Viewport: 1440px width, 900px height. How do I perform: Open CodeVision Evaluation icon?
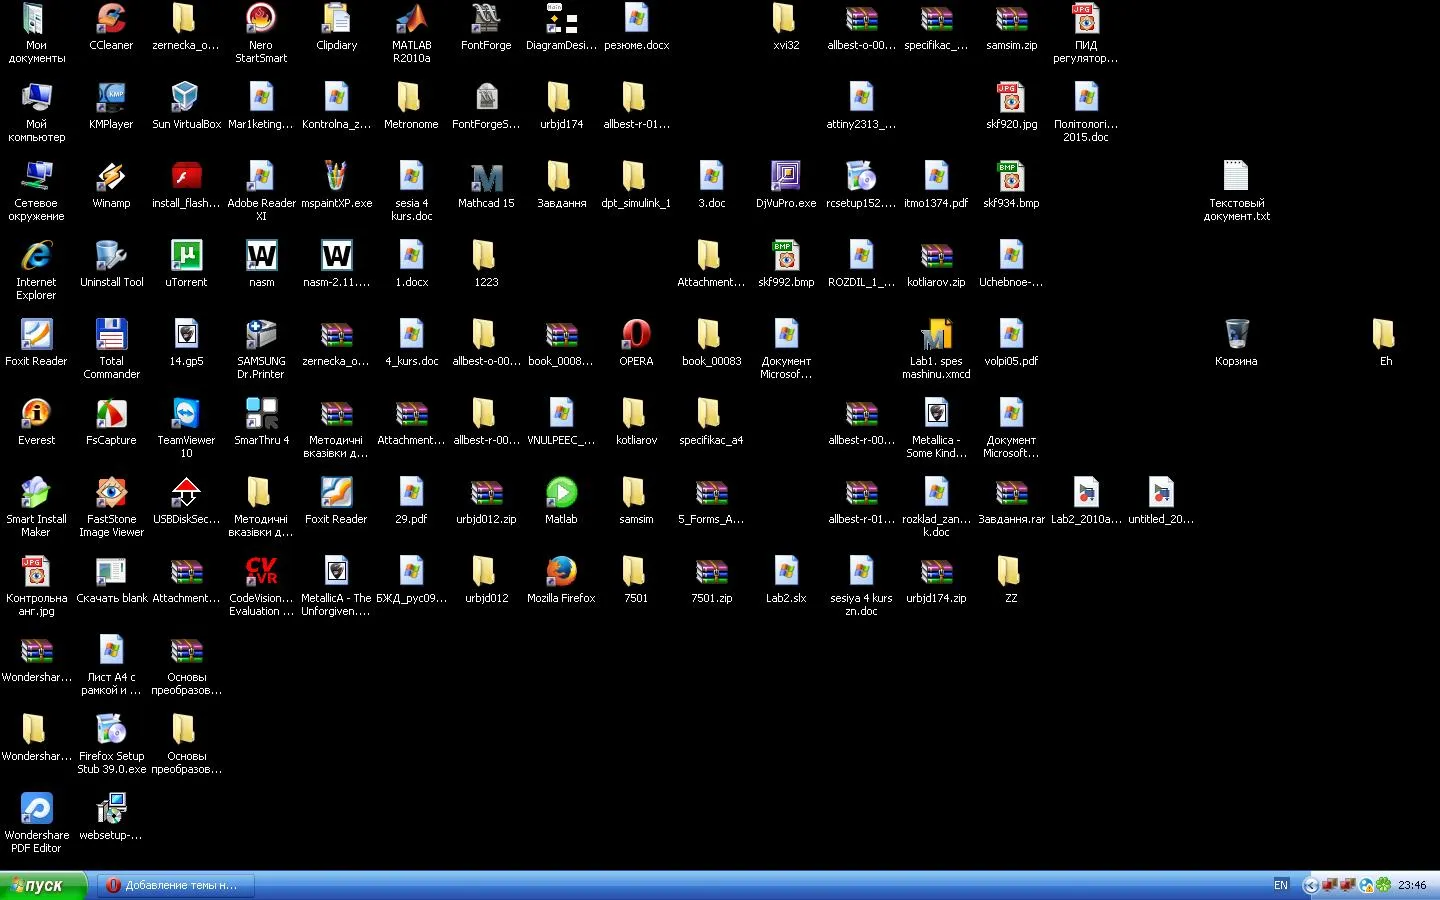[x=261, y=586]
